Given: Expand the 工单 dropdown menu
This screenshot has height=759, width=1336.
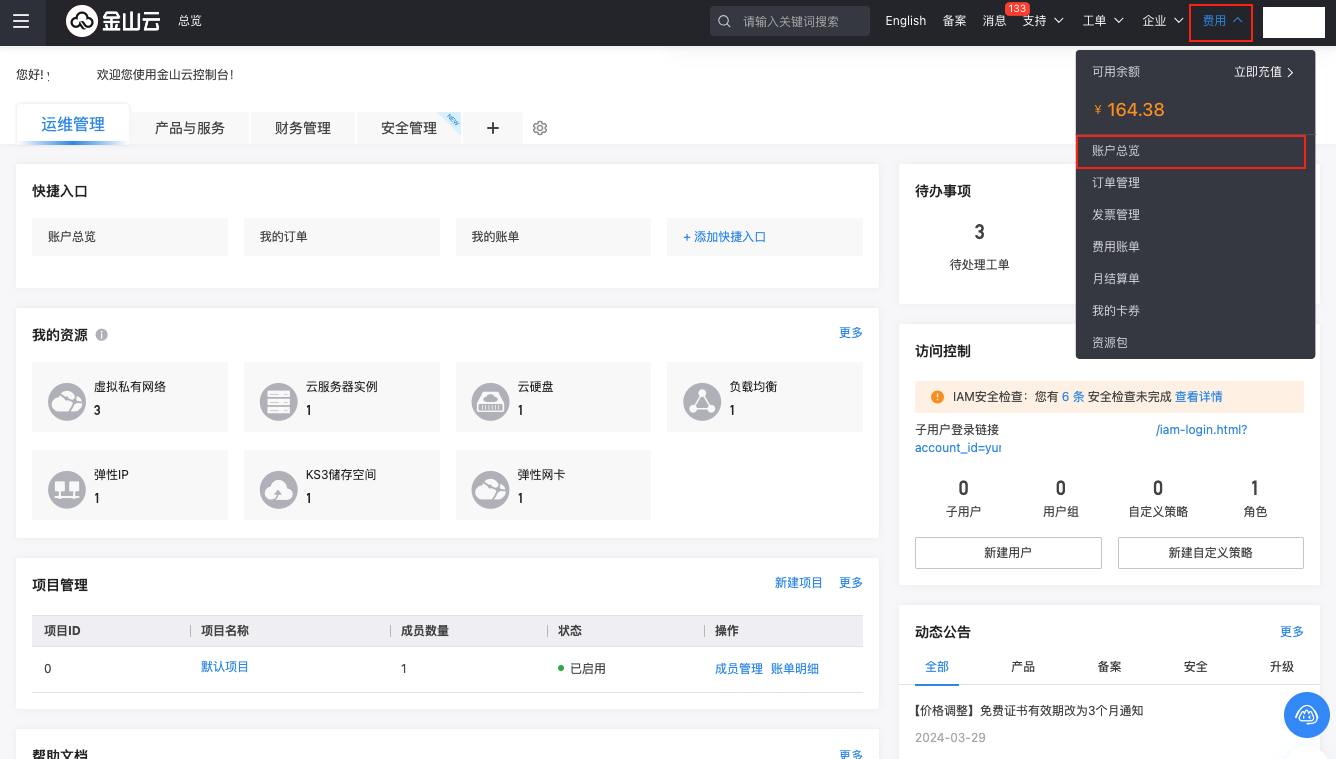Looking at the screenshot, I should click(x=1103, y=21).
